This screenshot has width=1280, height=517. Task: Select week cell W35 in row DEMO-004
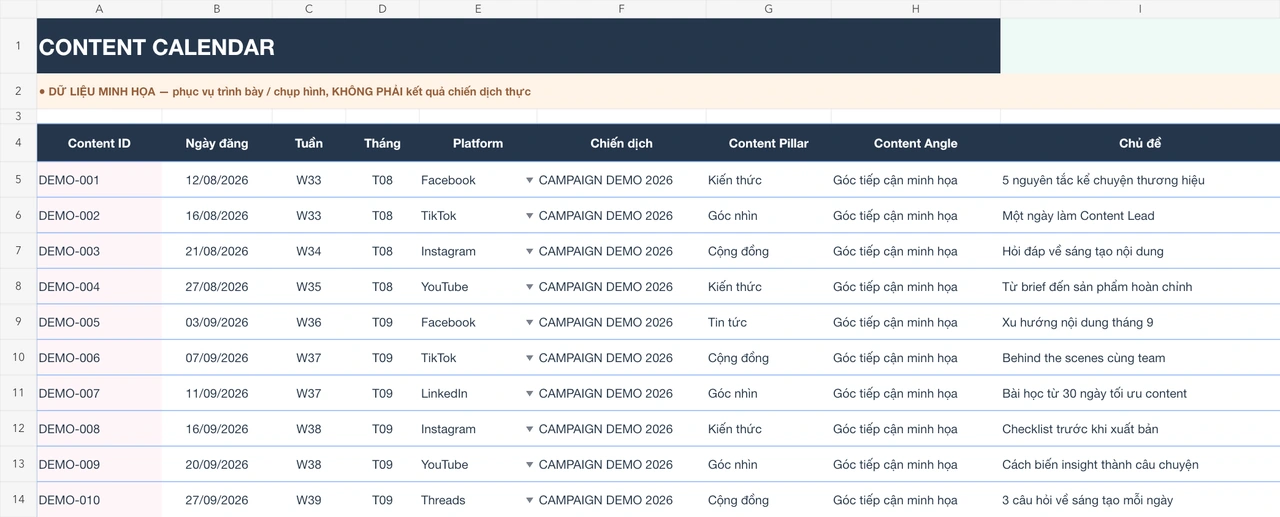[309, 287]
